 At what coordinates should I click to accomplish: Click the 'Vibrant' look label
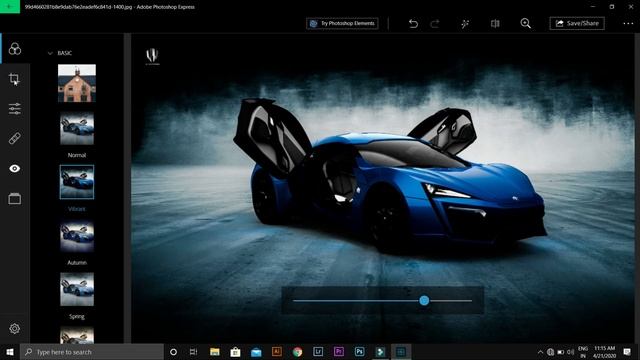pyautogui.click(x=77, y=209)
